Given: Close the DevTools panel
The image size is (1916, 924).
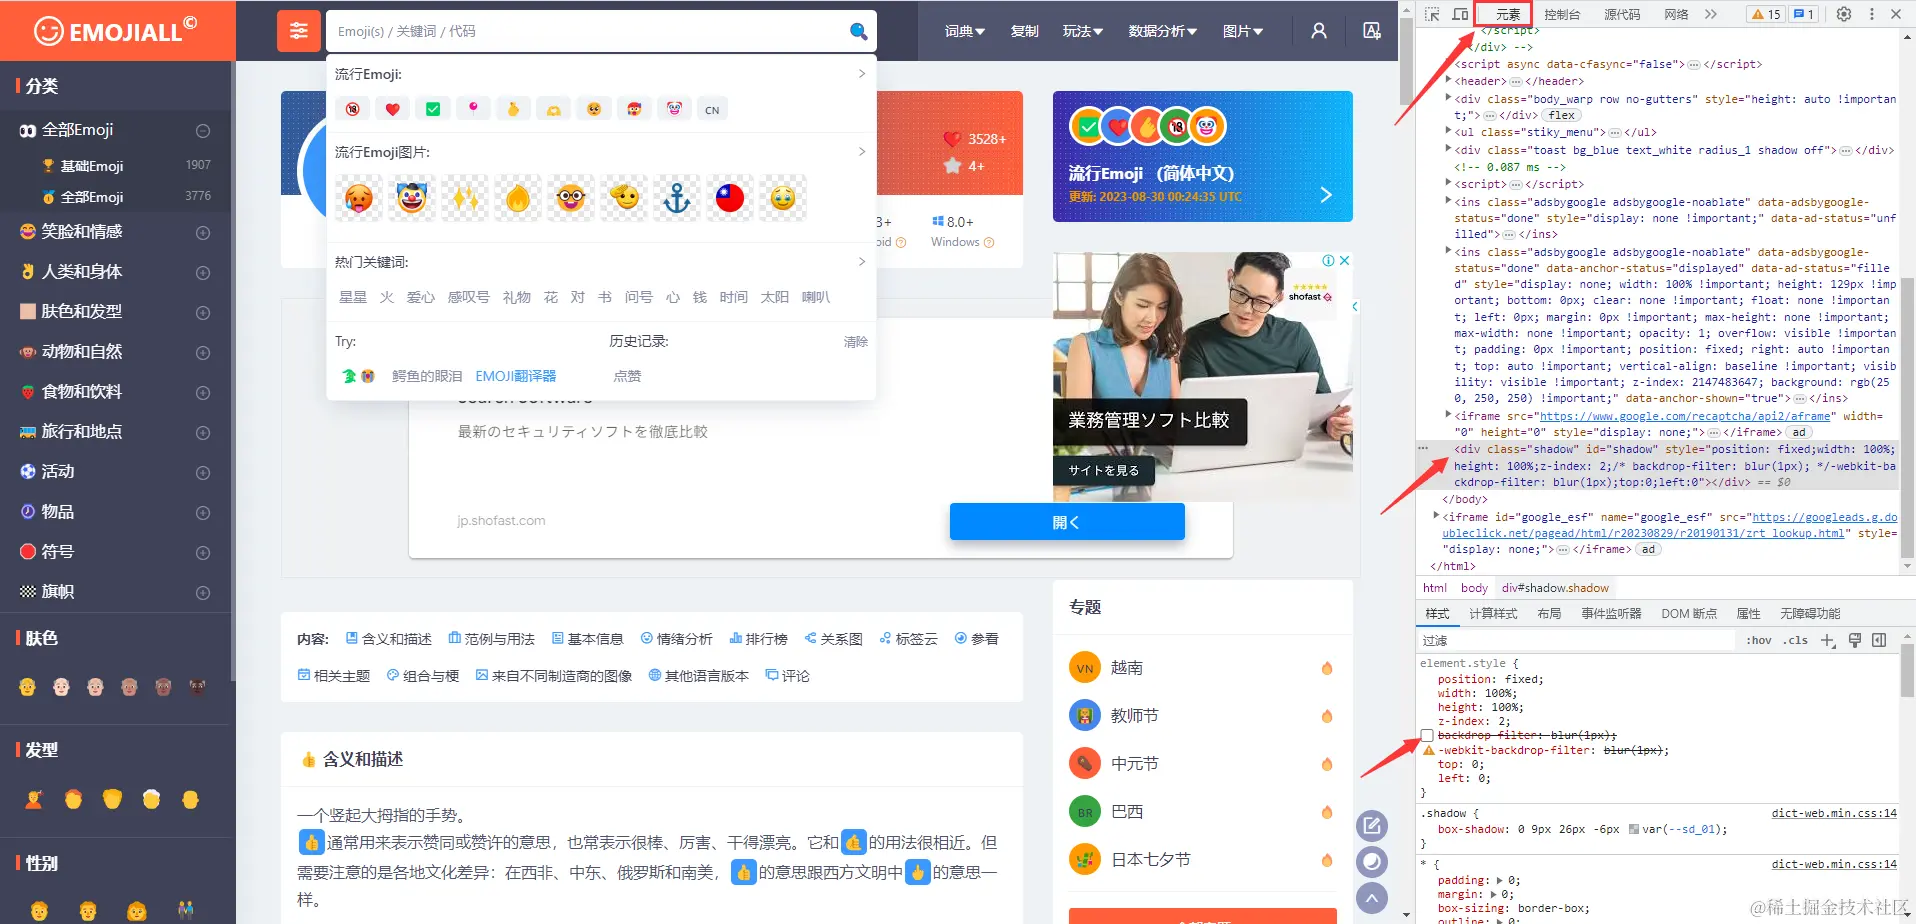Looking at the screenshot, I should coord(1896,14).
